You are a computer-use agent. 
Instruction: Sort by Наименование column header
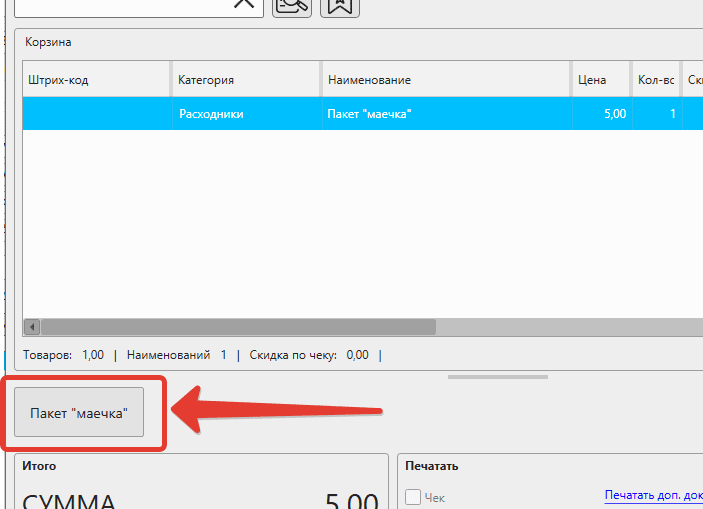446,80
